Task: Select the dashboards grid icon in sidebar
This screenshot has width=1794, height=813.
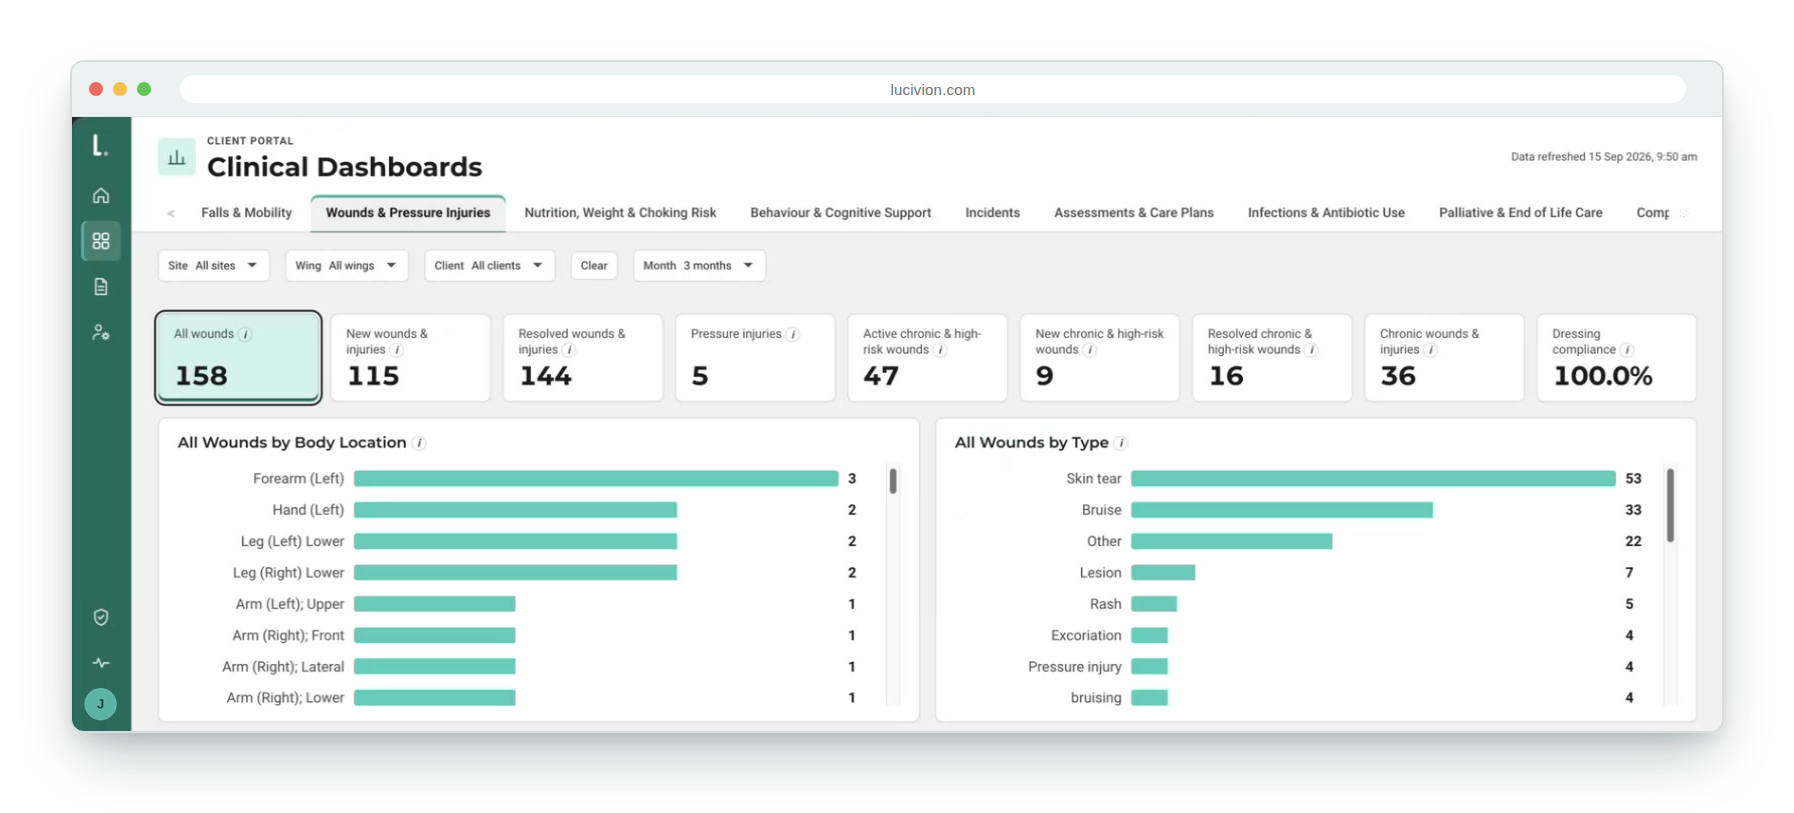Action: coord(101,241)
